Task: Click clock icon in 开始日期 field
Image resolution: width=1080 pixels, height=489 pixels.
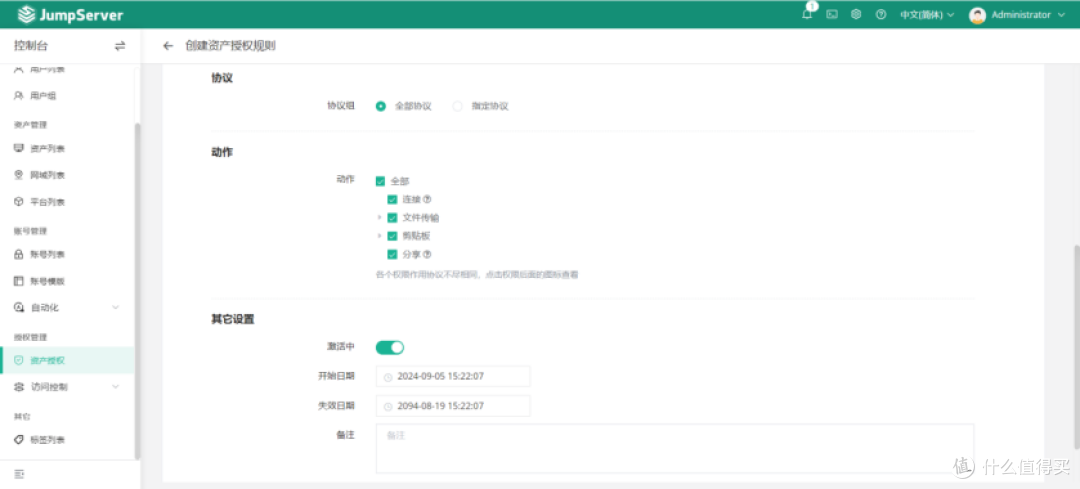Action: (388, 377)
